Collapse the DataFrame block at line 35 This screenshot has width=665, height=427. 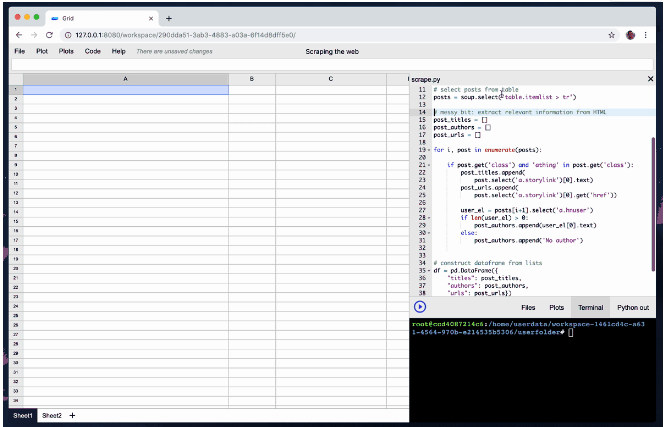pos(429,270)
